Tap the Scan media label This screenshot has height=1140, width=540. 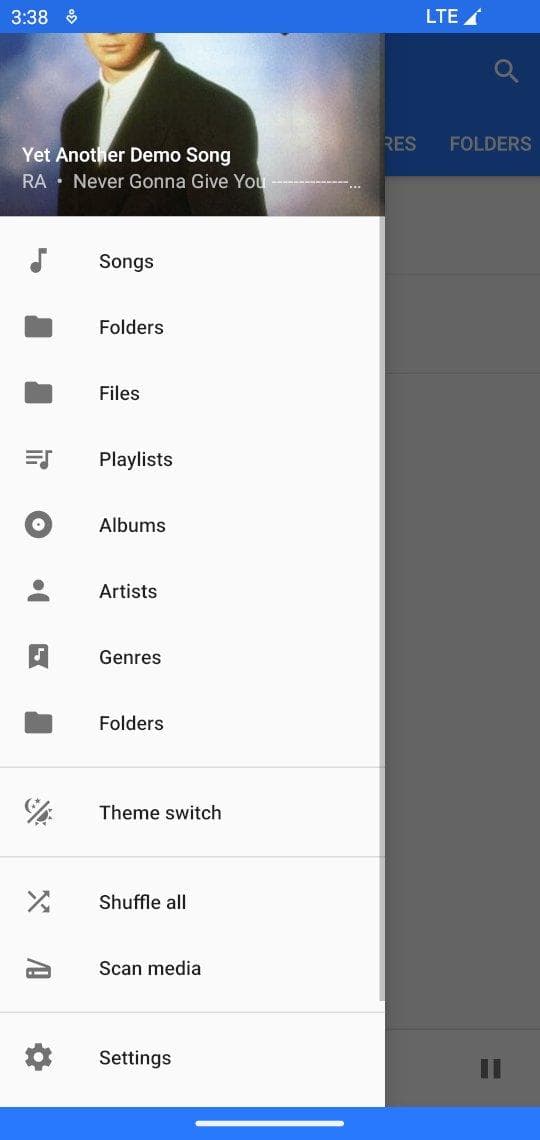point(150,968)
